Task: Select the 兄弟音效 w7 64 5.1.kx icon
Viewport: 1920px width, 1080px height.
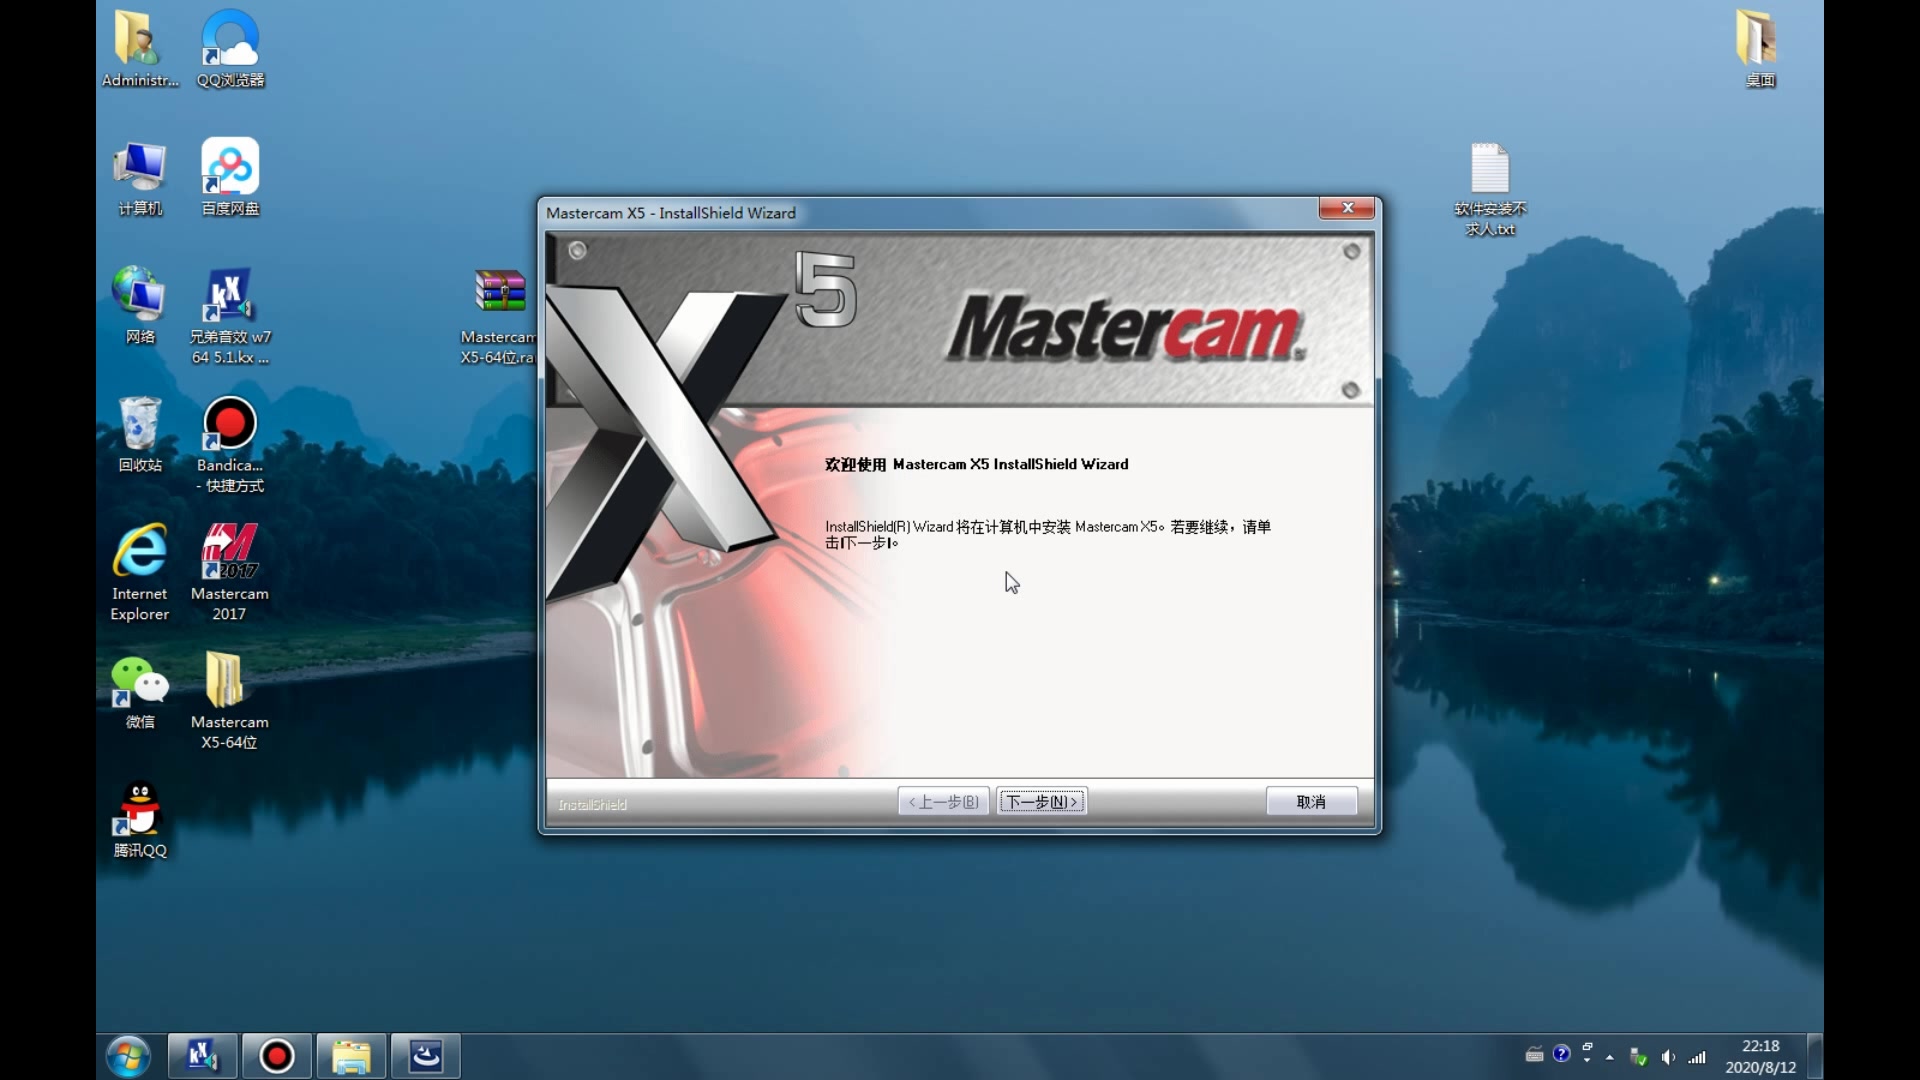Action: tap(230, 316)
